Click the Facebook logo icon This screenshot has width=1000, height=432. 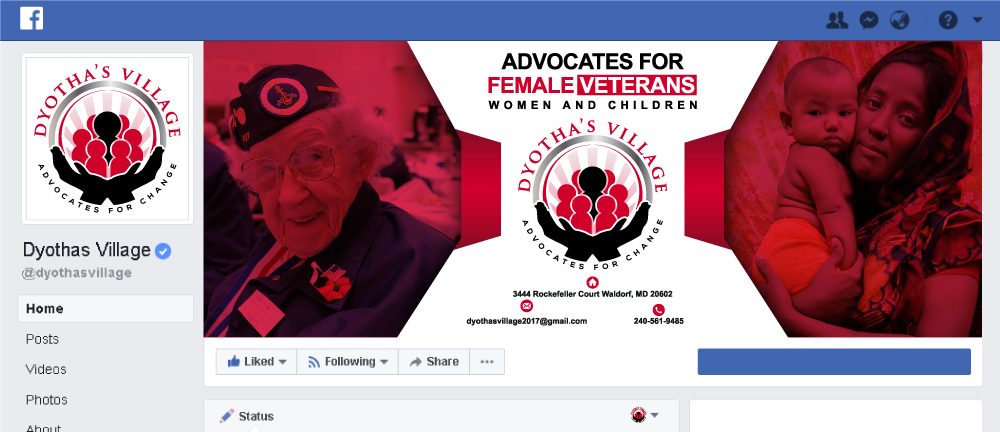click(31, 19)
